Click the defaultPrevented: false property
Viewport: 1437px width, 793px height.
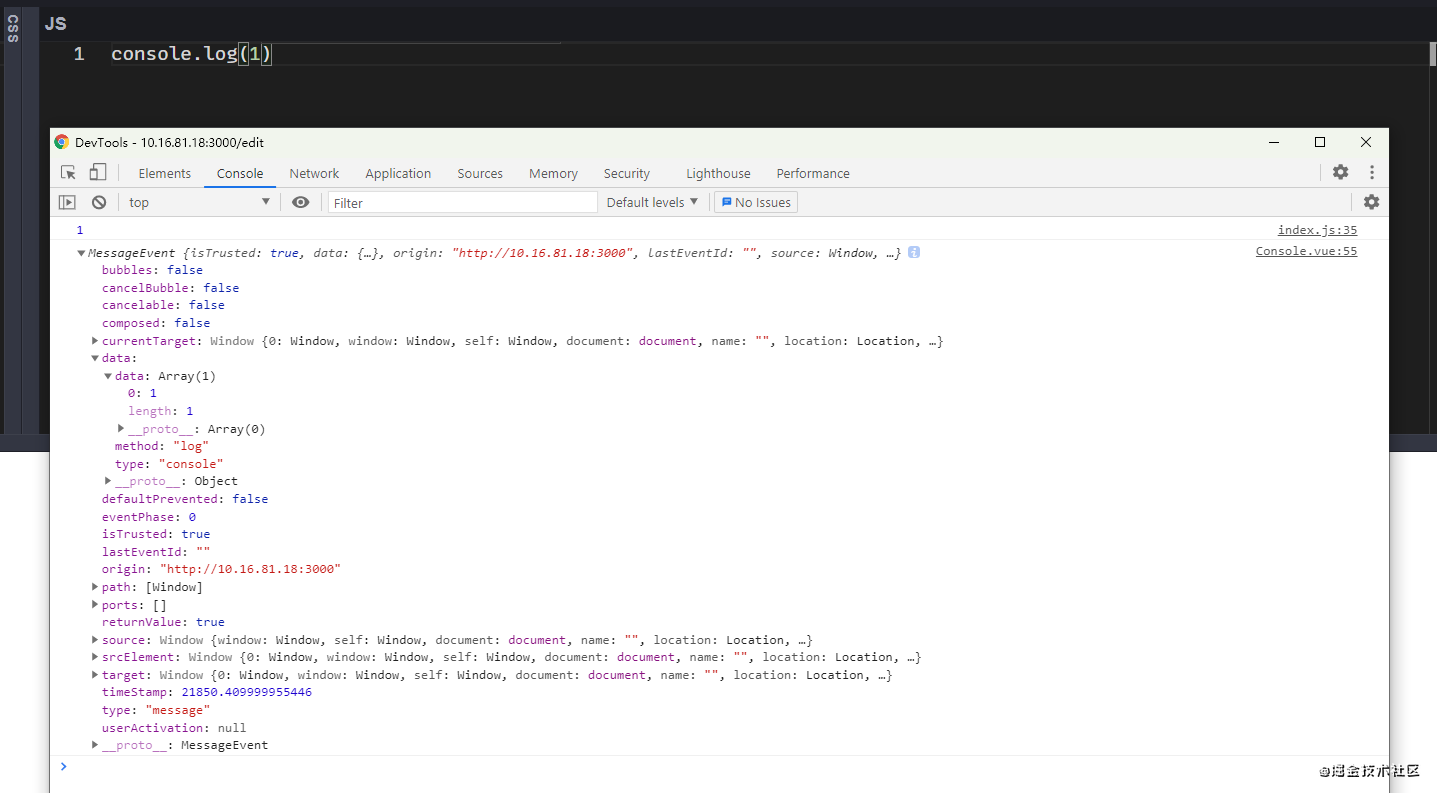tap(185, 499)
